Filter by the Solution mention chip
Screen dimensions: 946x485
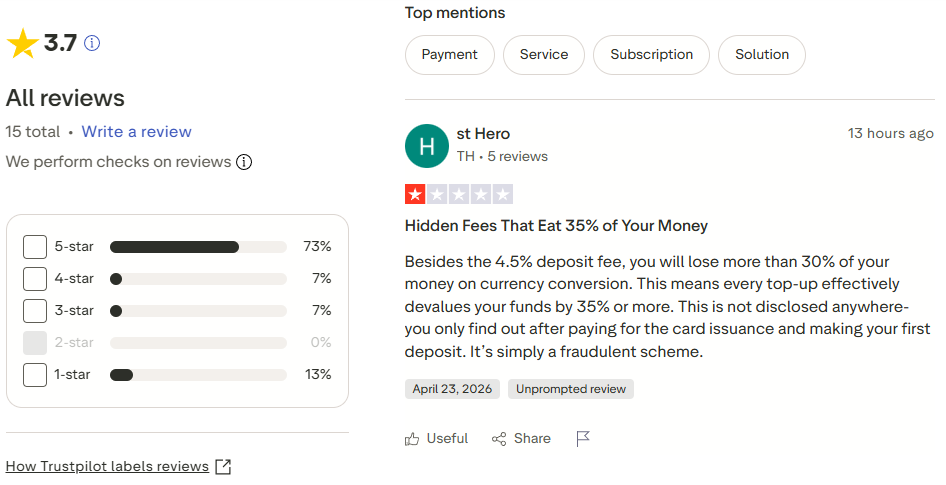point(762,55)
